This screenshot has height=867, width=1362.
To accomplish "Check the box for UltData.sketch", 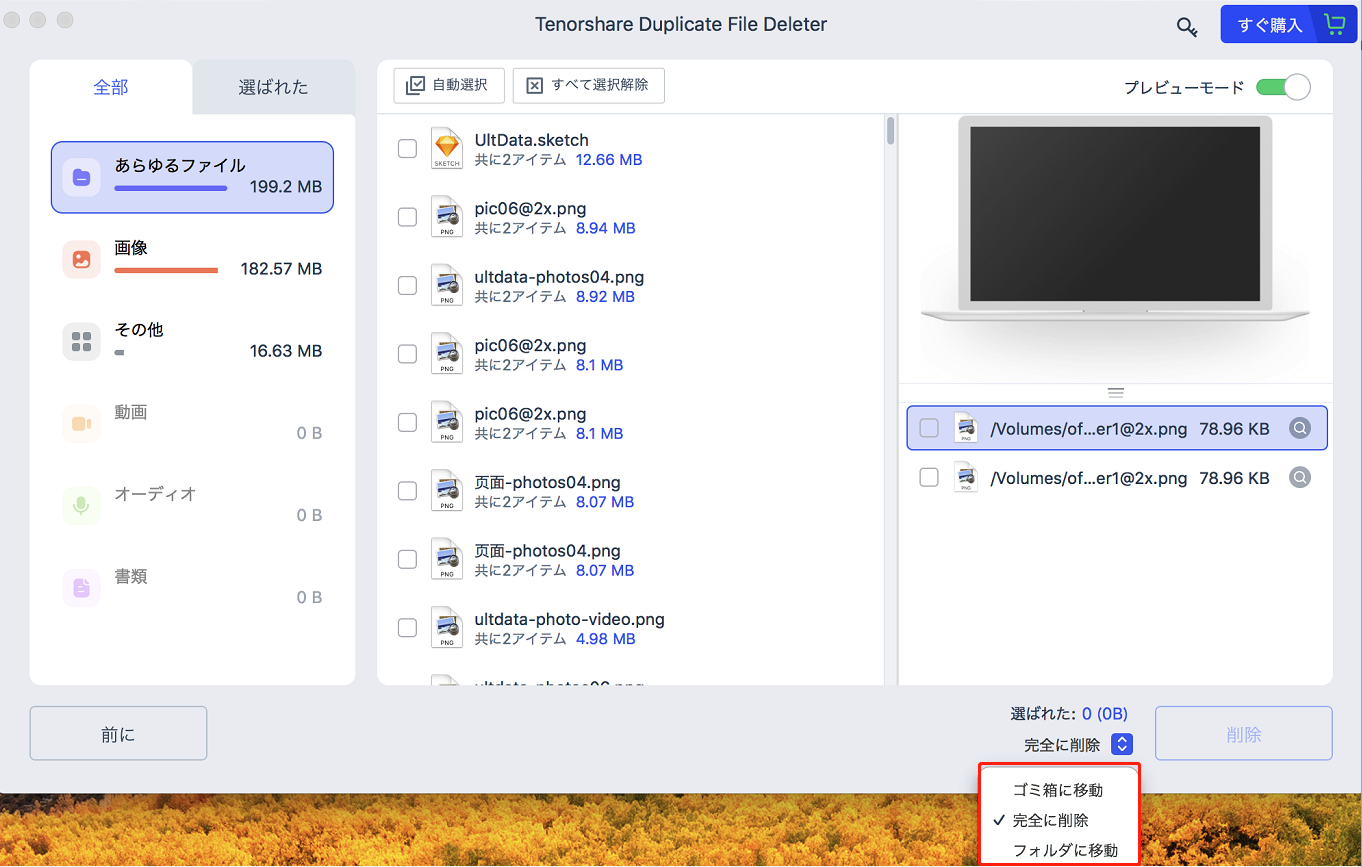I will [407, 149].
